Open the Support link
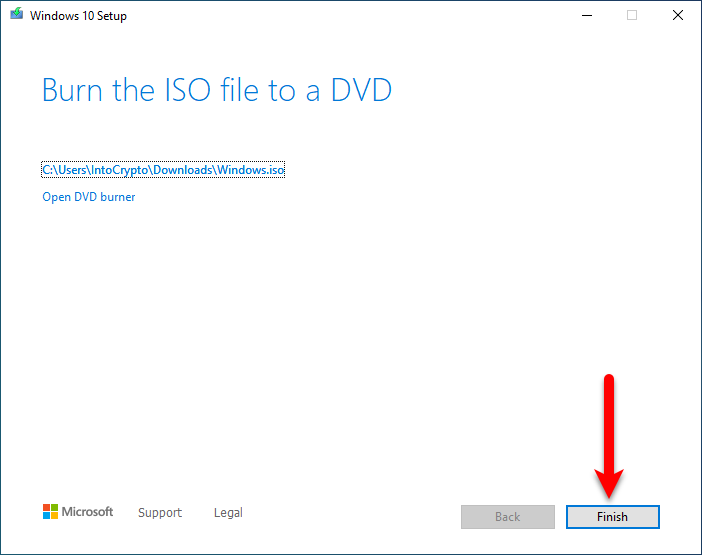 pyautogui.click(x=160, y=512)
